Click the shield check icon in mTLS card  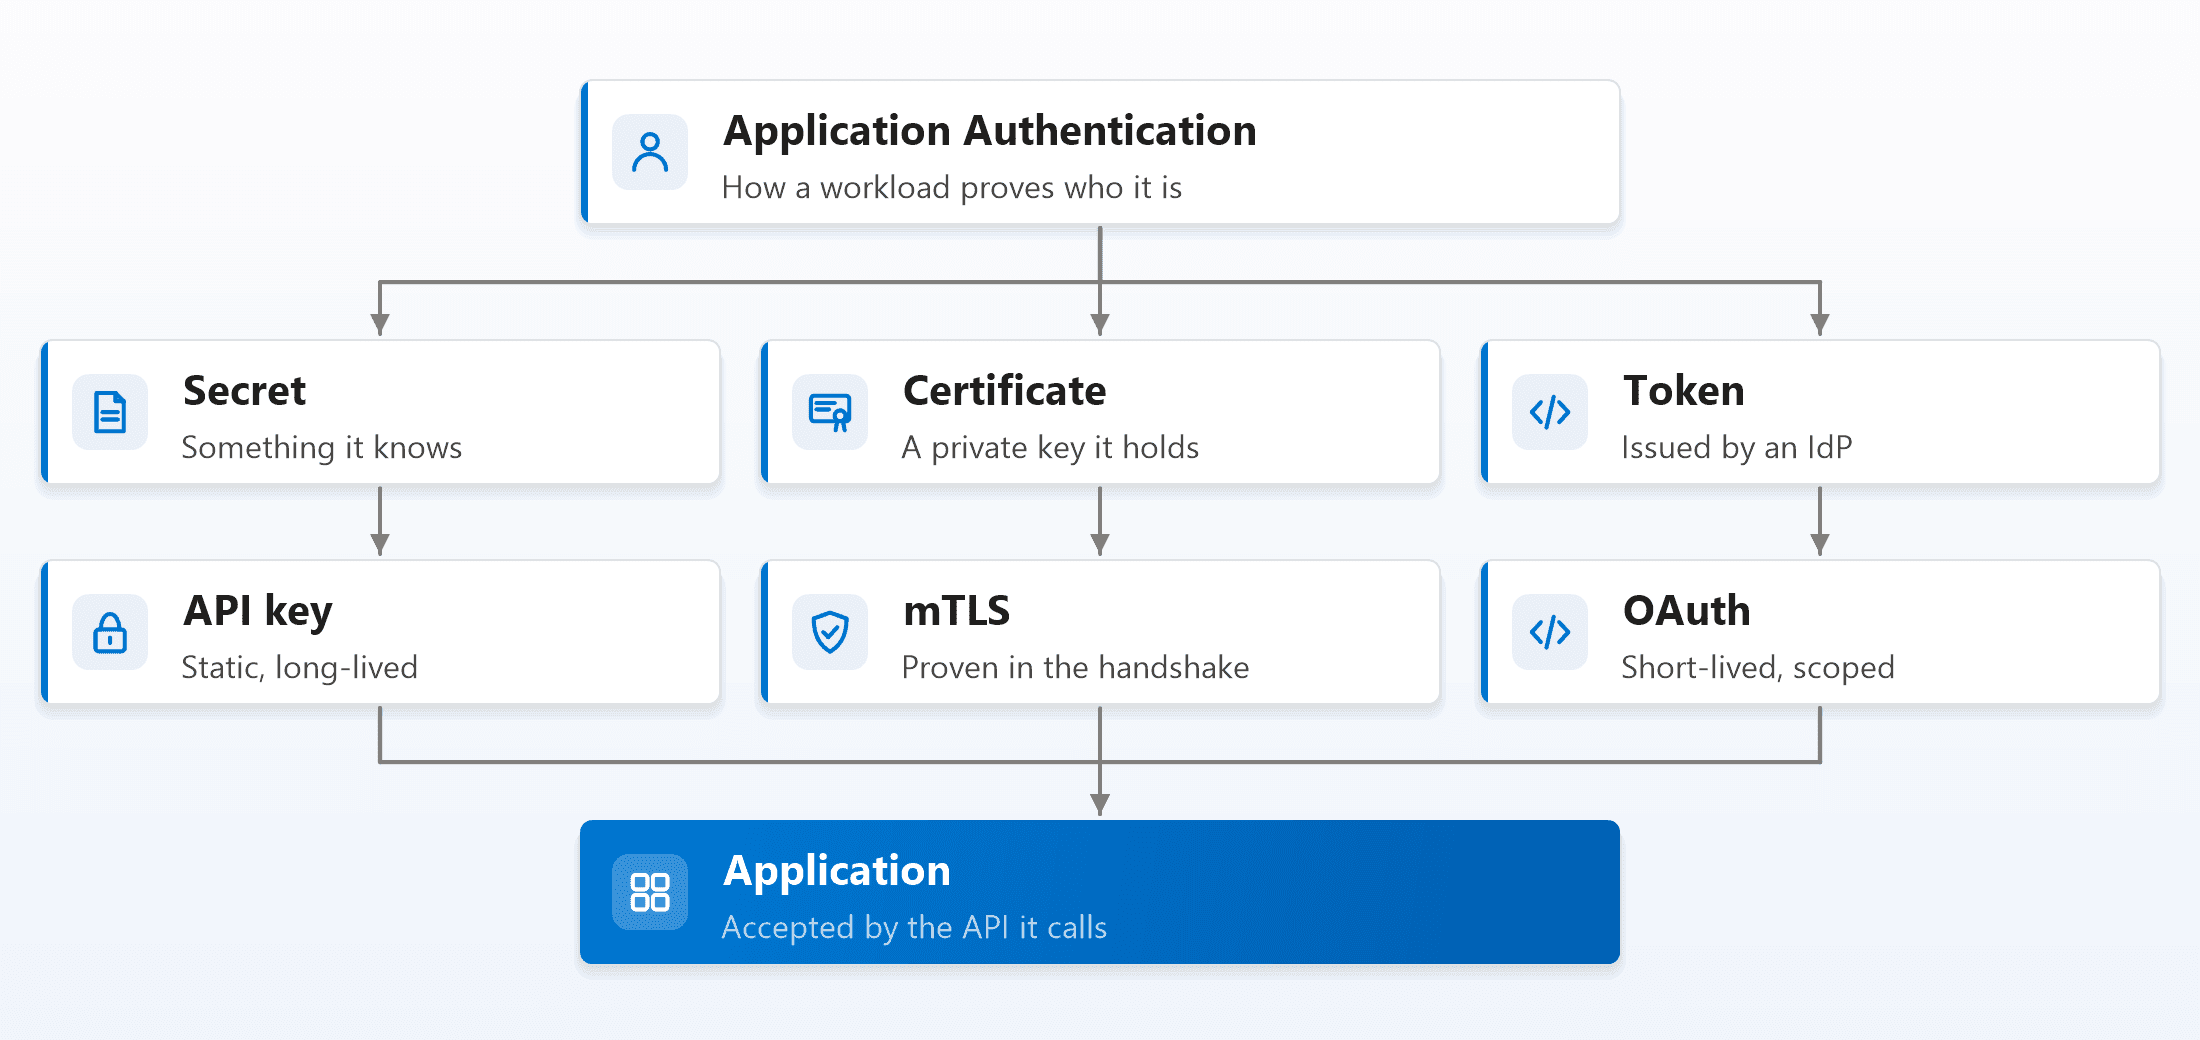pyautogui.click(x=830, y=632)
